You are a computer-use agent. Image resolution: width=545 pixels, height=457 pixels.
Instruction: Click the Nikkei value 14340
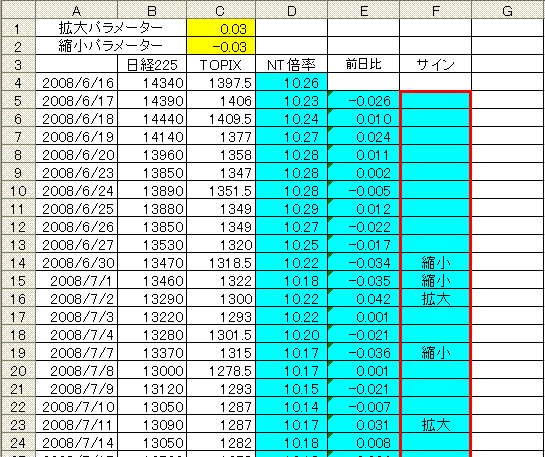[x=152, y=82]
